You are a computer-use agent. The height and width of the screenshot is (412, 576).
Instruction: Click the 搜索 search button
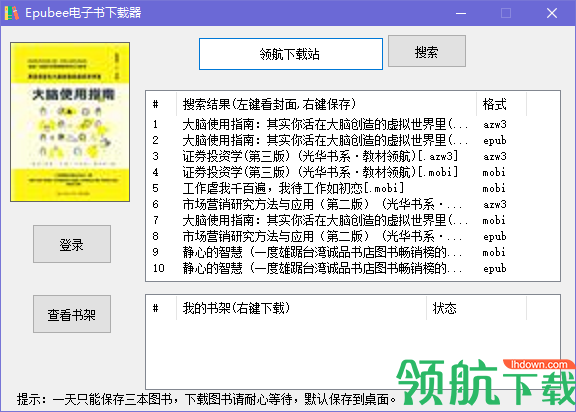point(426,51)
